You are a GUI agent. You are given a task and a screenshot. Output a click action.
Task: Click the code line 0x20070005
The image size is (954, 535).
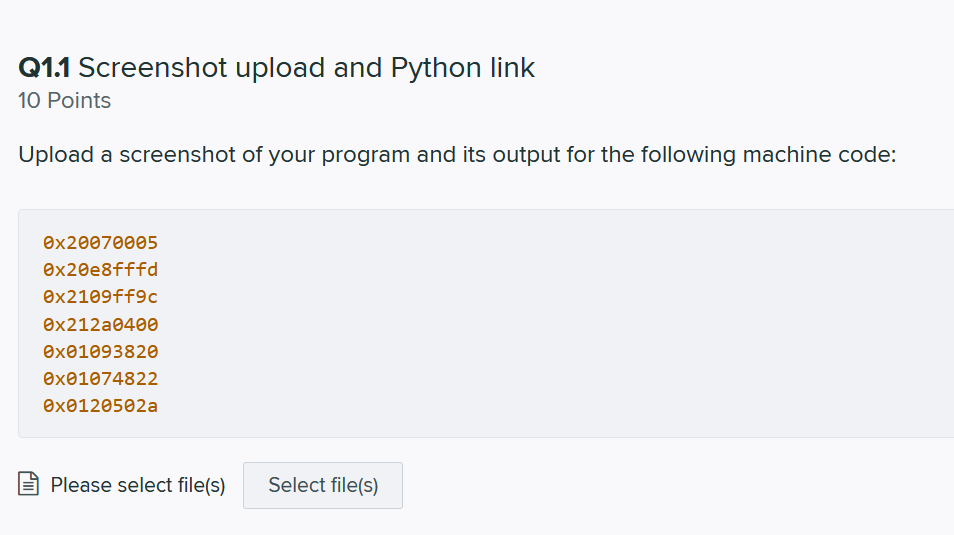coord(100,242)
